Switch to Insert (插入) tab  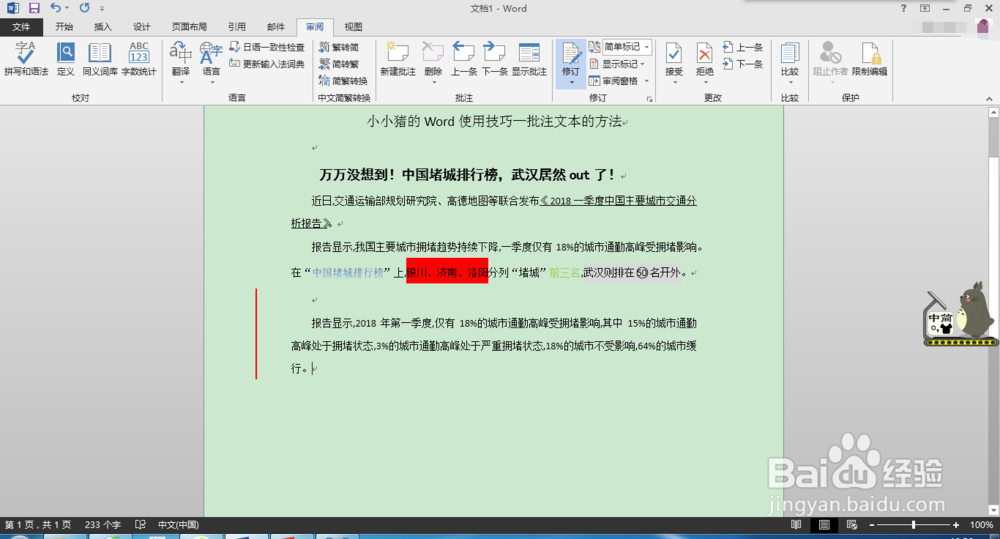[103, 27]
